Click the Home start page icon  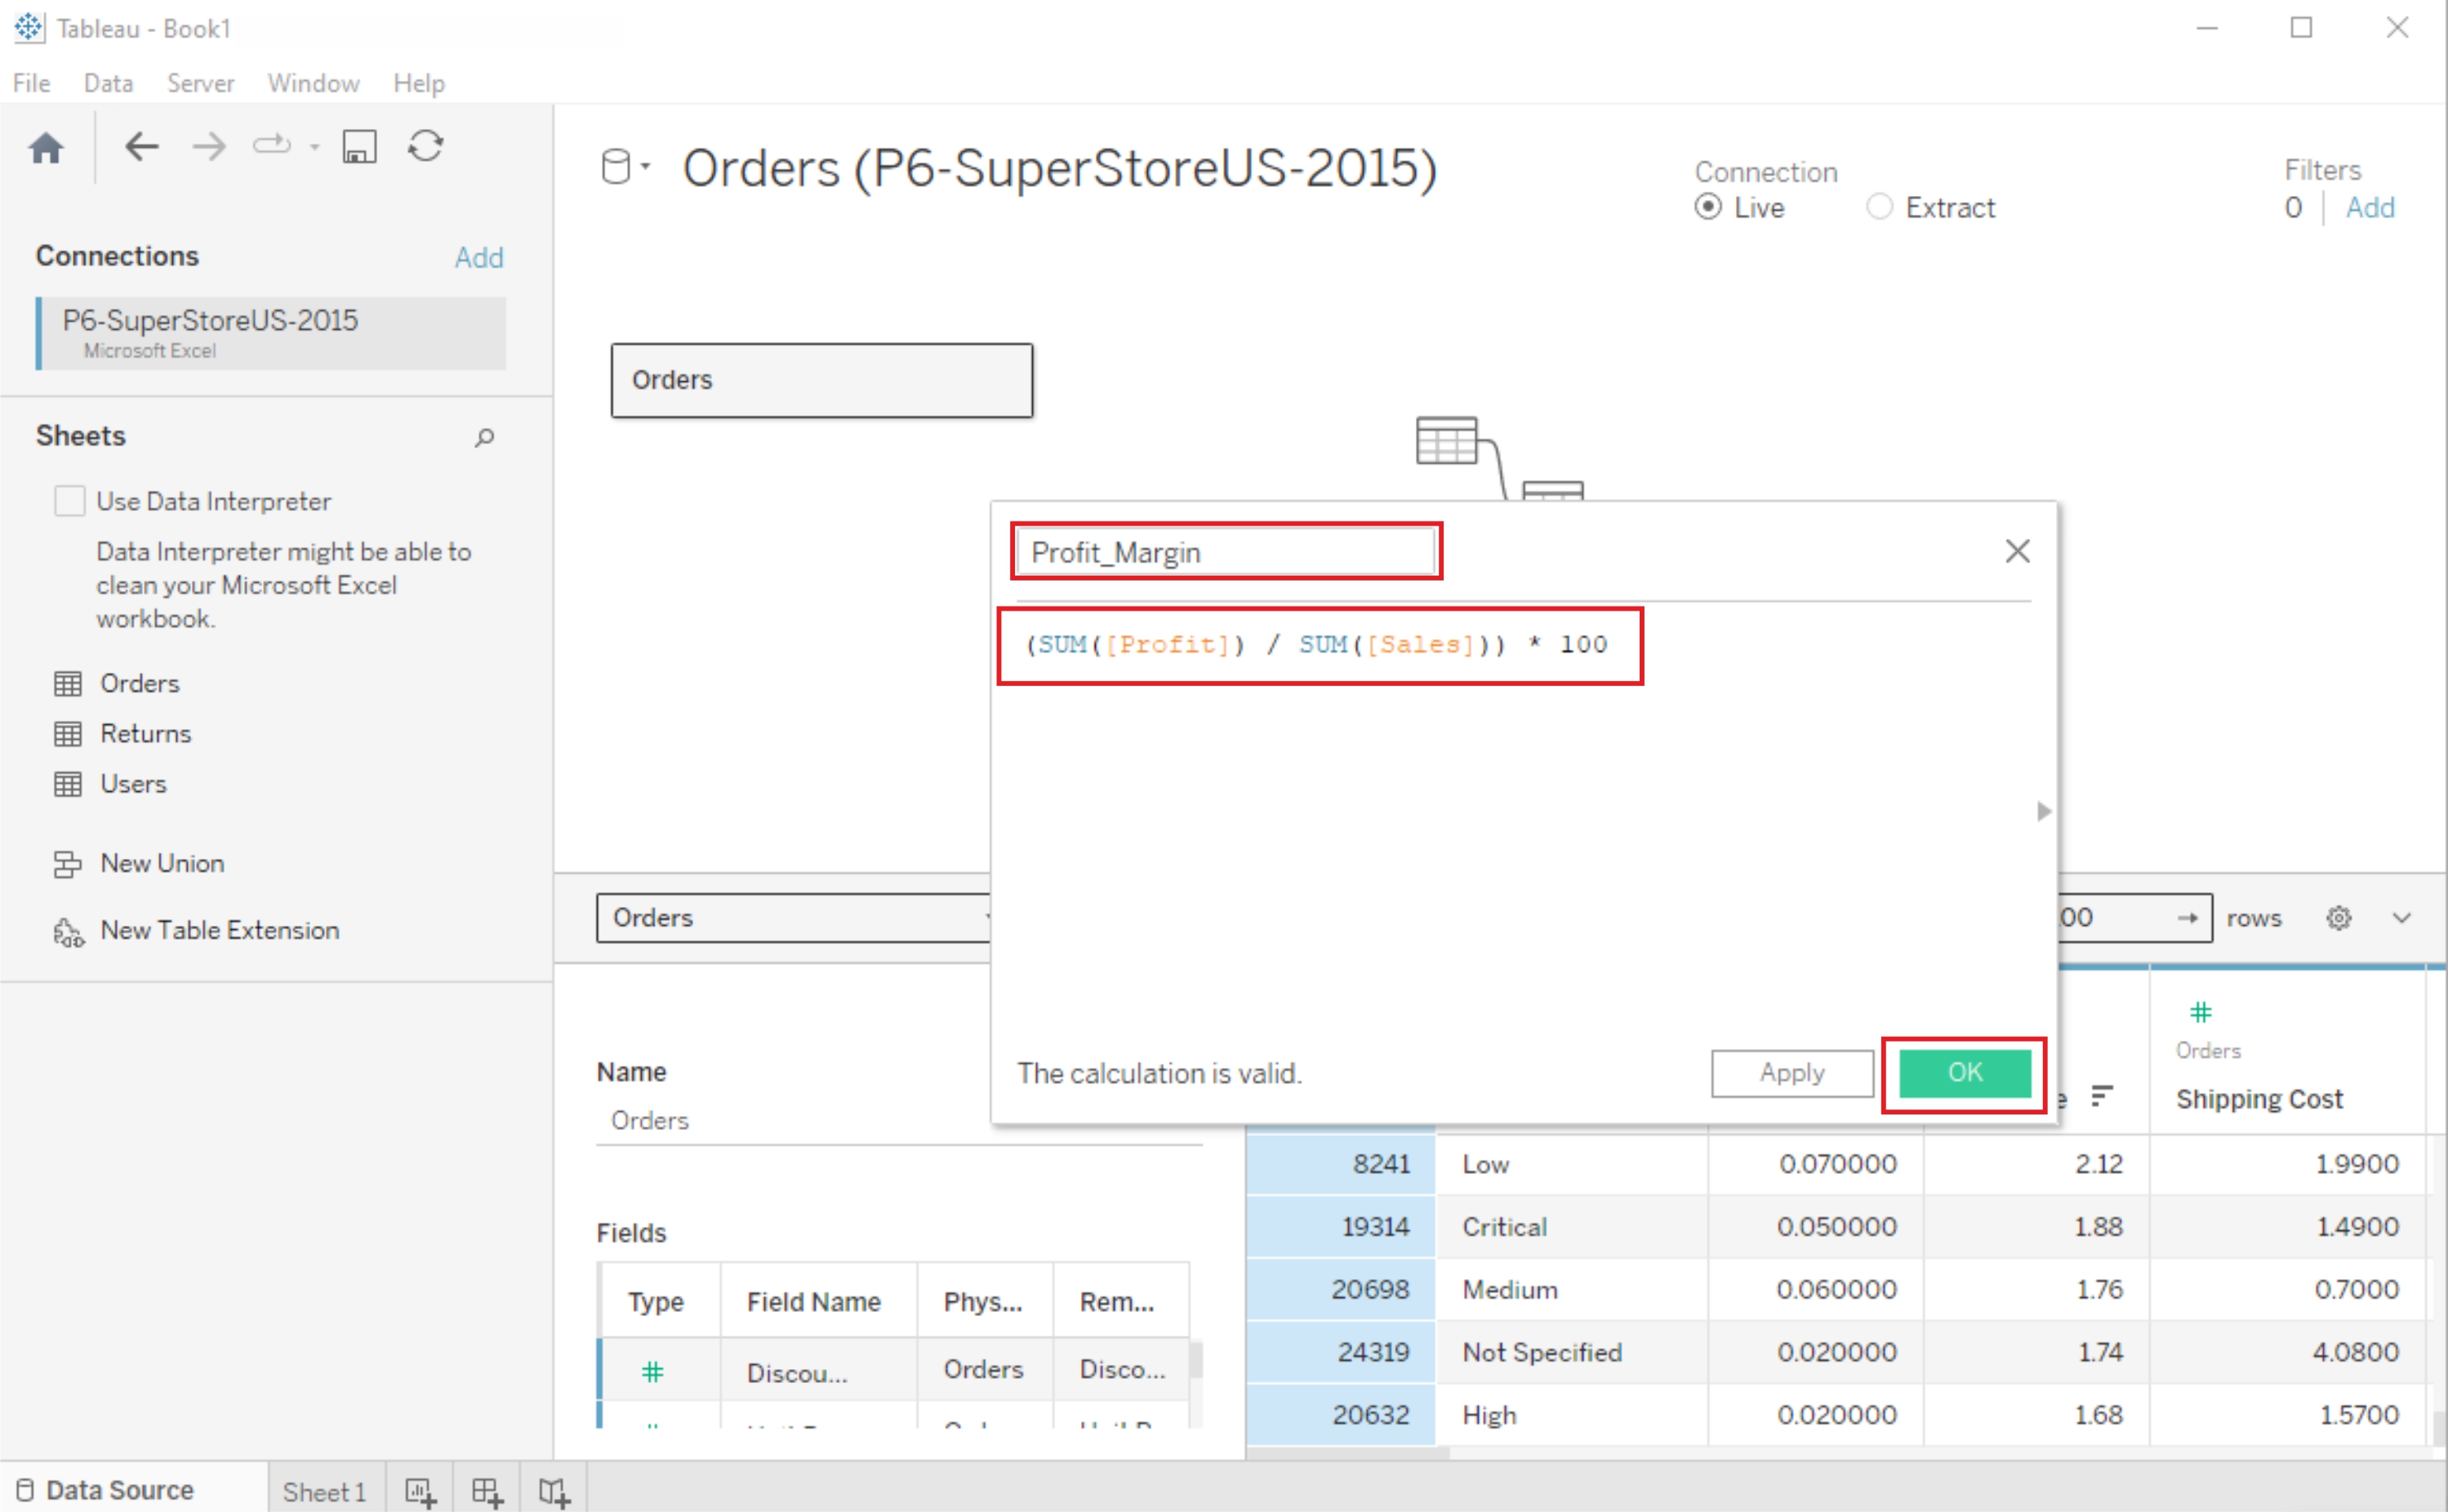(x=46, y=148)
